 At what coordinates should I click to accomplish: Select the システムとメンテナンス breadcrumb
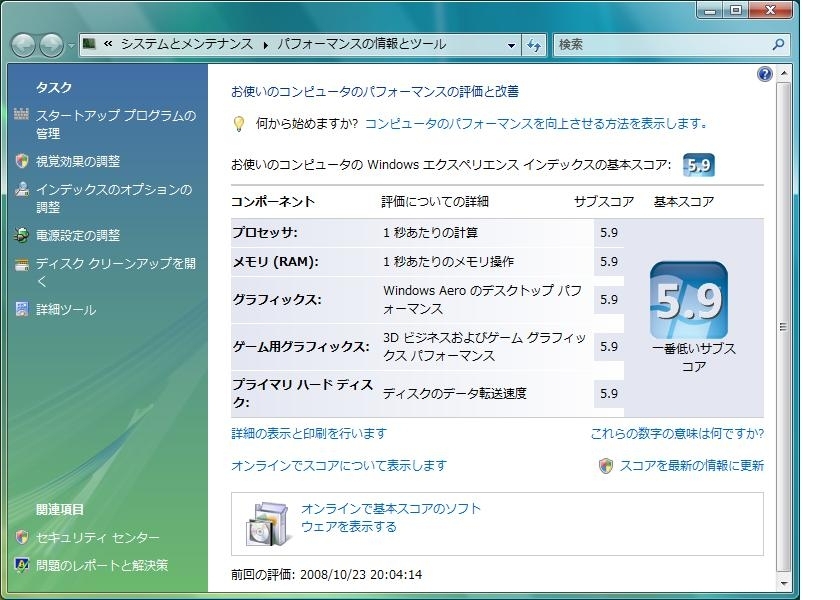point(186,44)
